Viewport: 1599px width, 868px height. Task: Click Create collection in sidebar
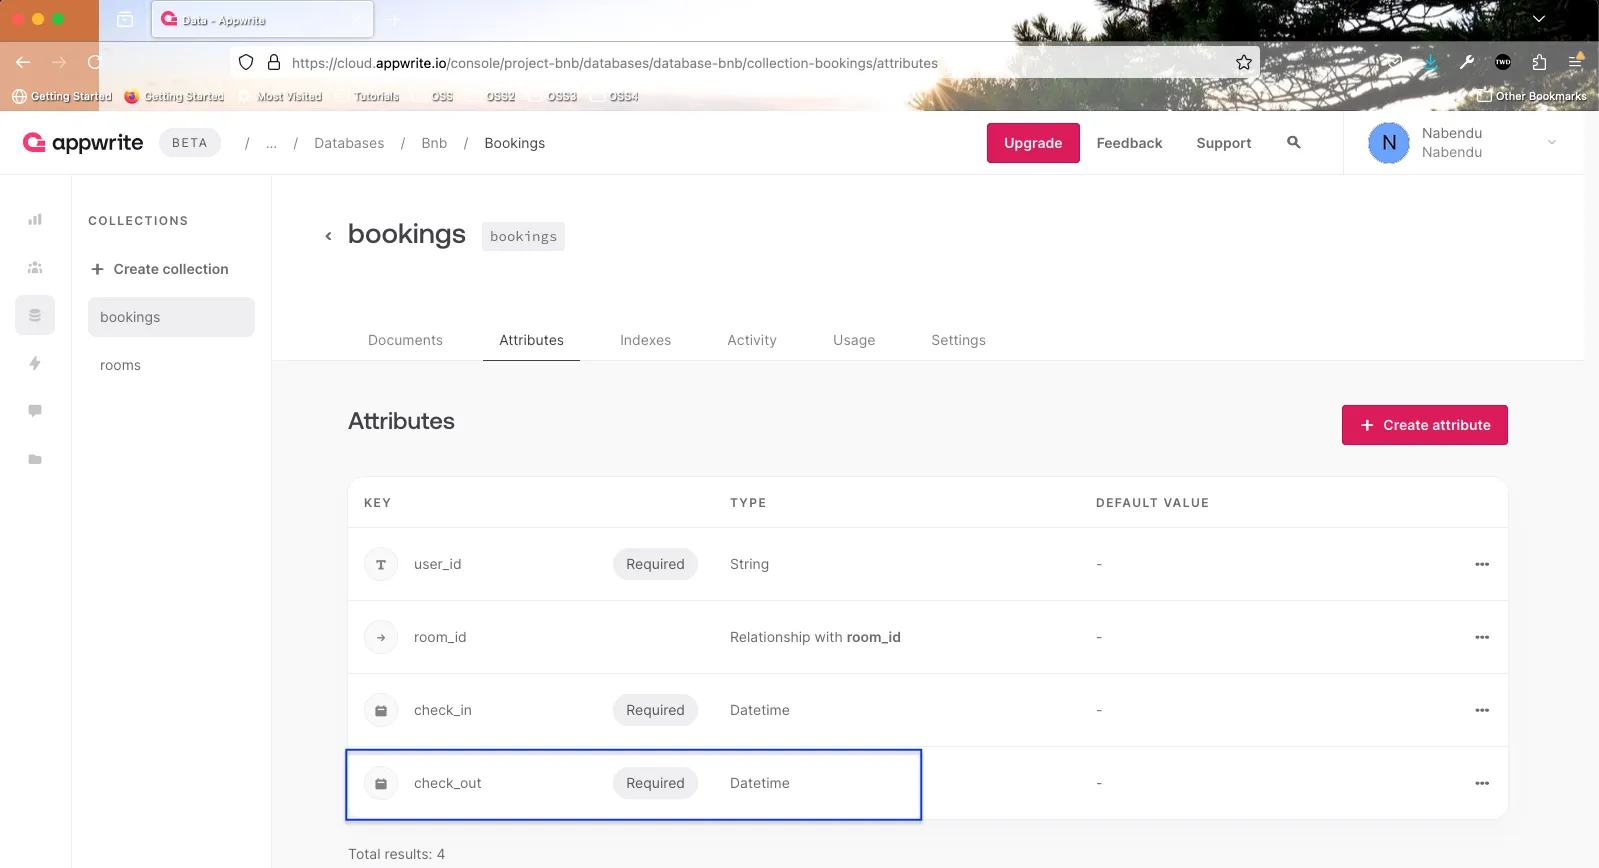pos(160,269)
